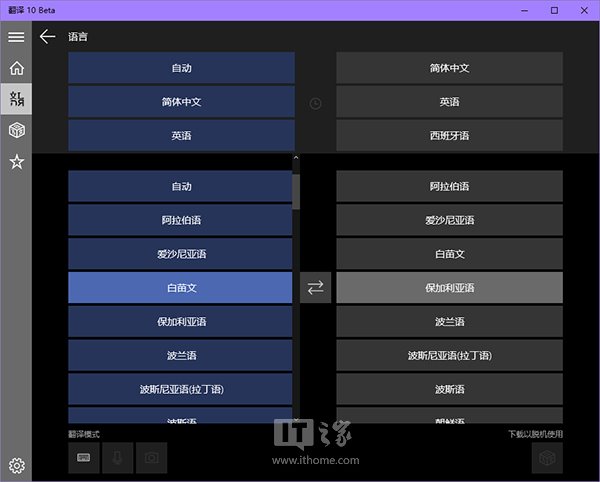
Task: Select 爱沙尼亚语 in the source list
Action: coord(180,254)
